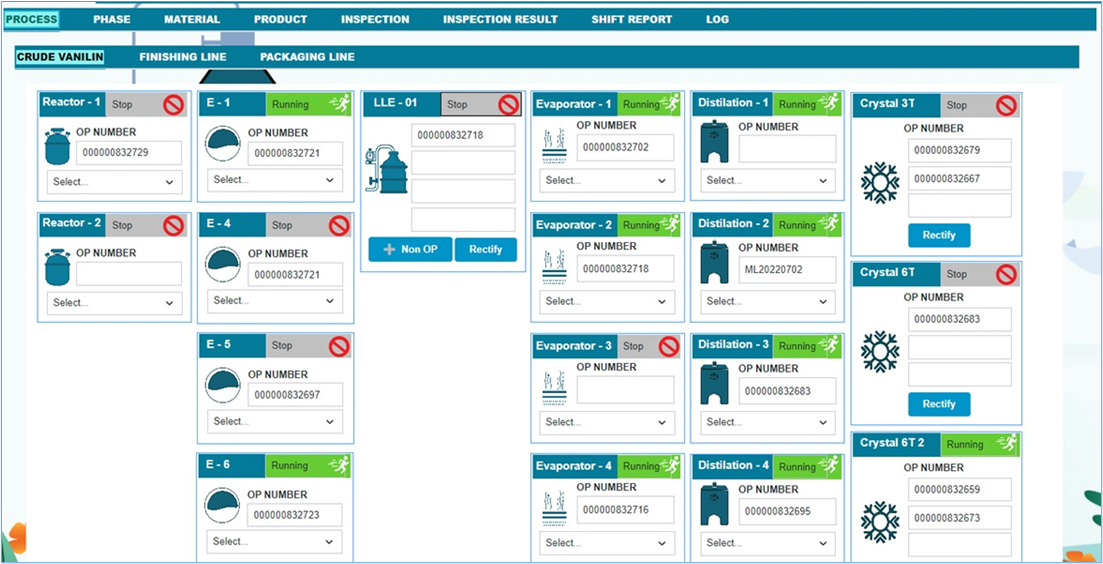Click the Evaporator - 3 steam icon
This screenshot has width=1103, height=564.
(555, 388)
